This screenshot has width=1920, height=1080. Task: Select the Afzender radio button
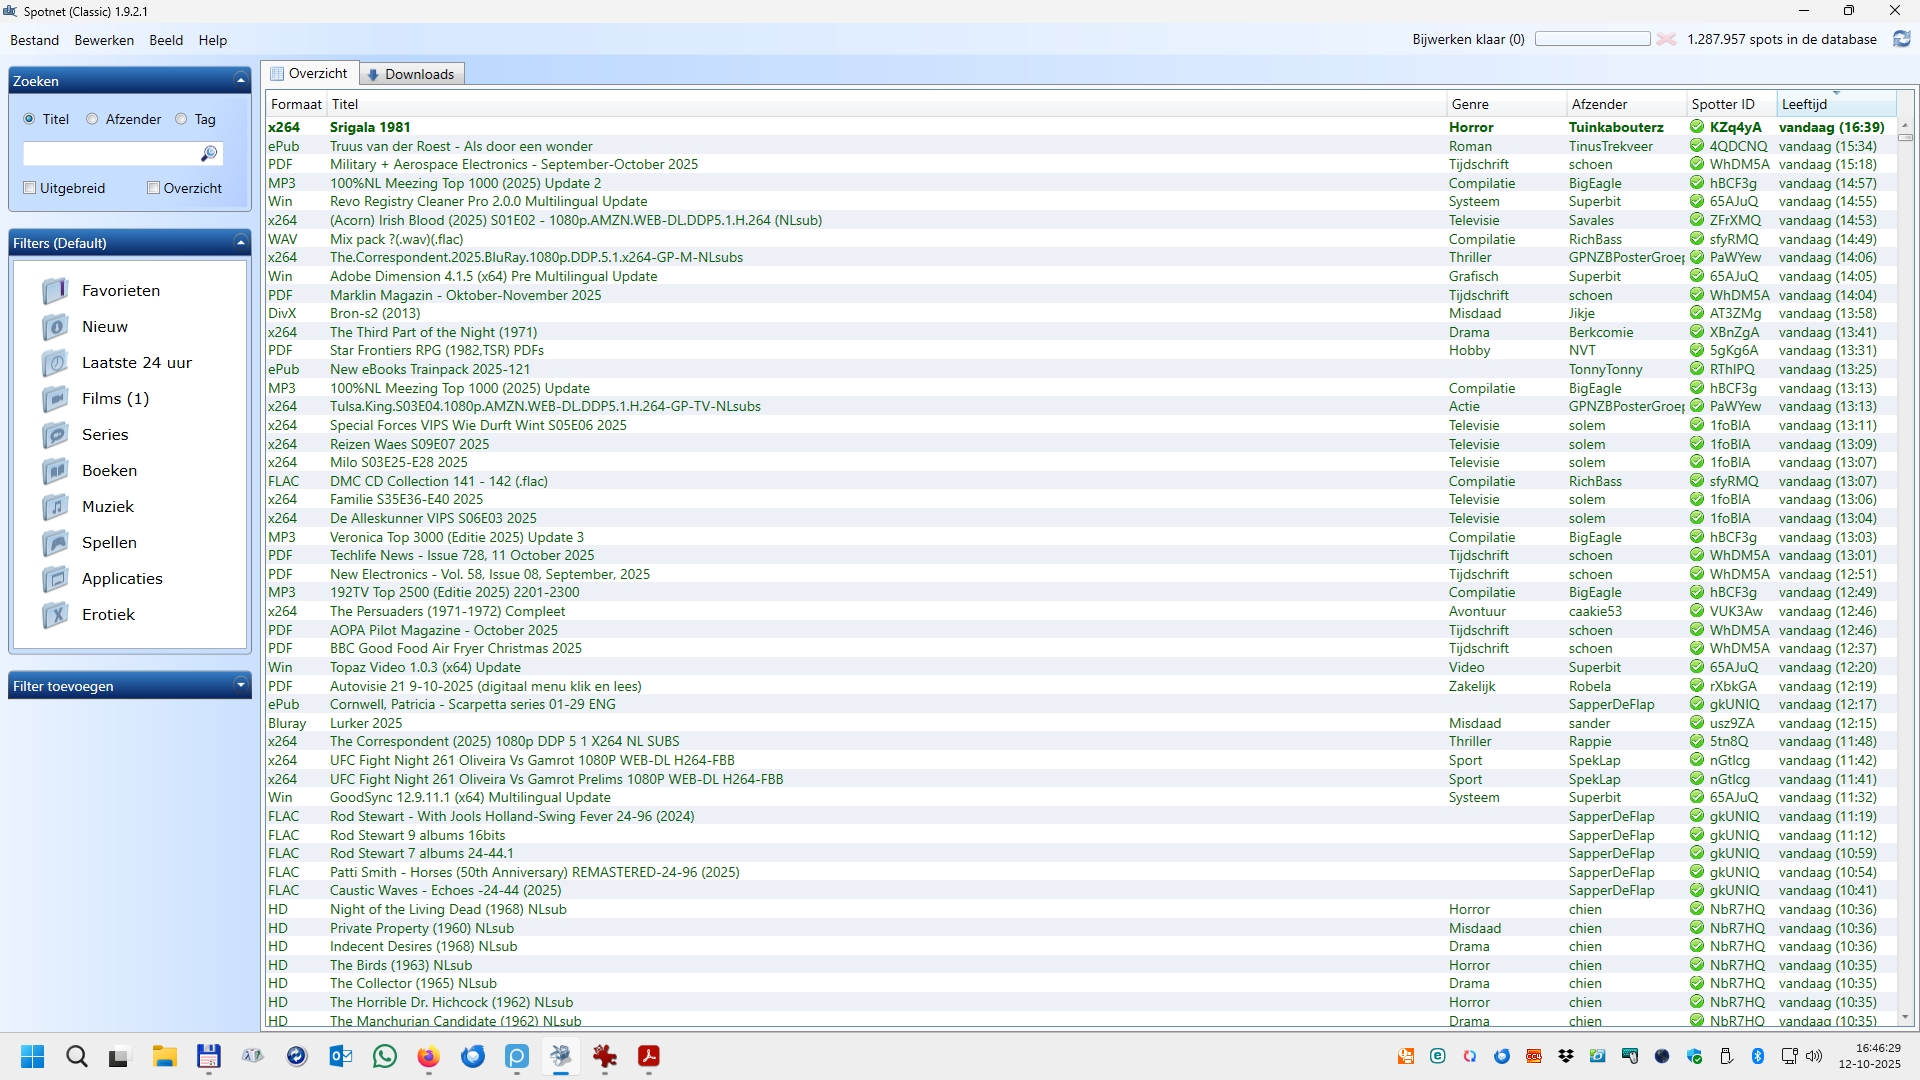(92, 119)
